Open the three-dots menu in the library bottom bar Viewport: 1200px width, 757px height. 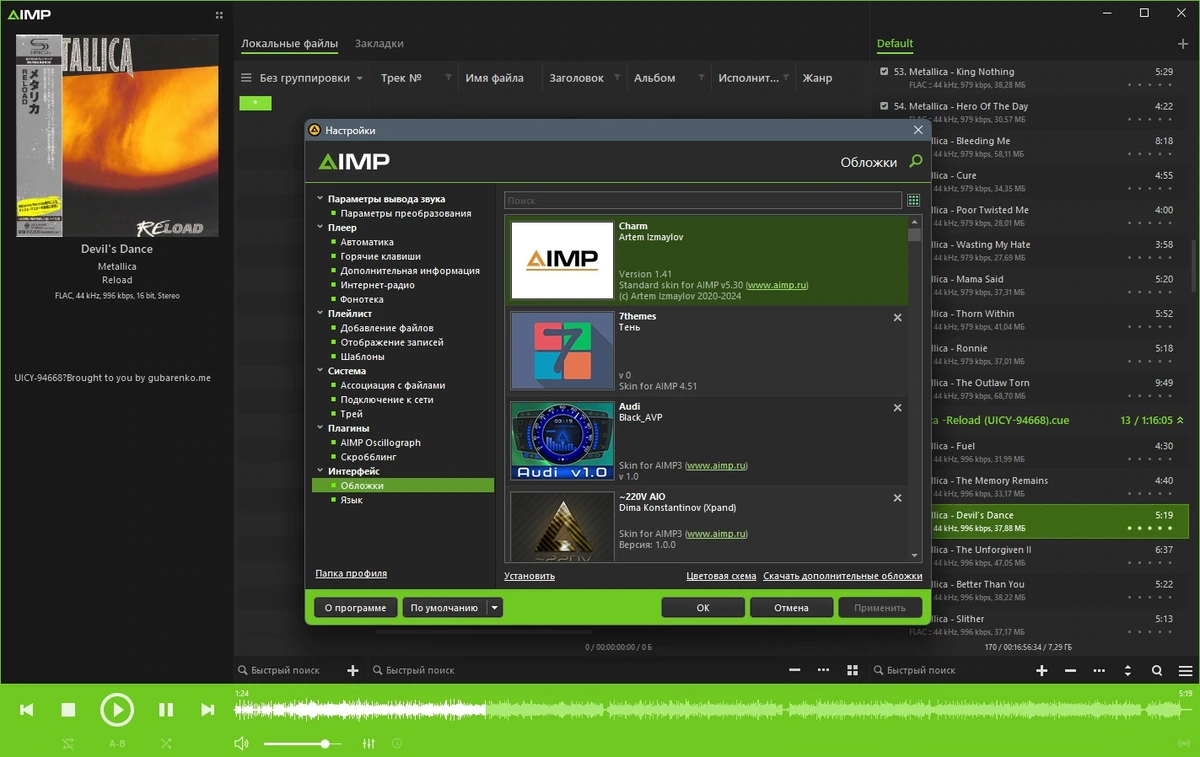pos(824,670)
